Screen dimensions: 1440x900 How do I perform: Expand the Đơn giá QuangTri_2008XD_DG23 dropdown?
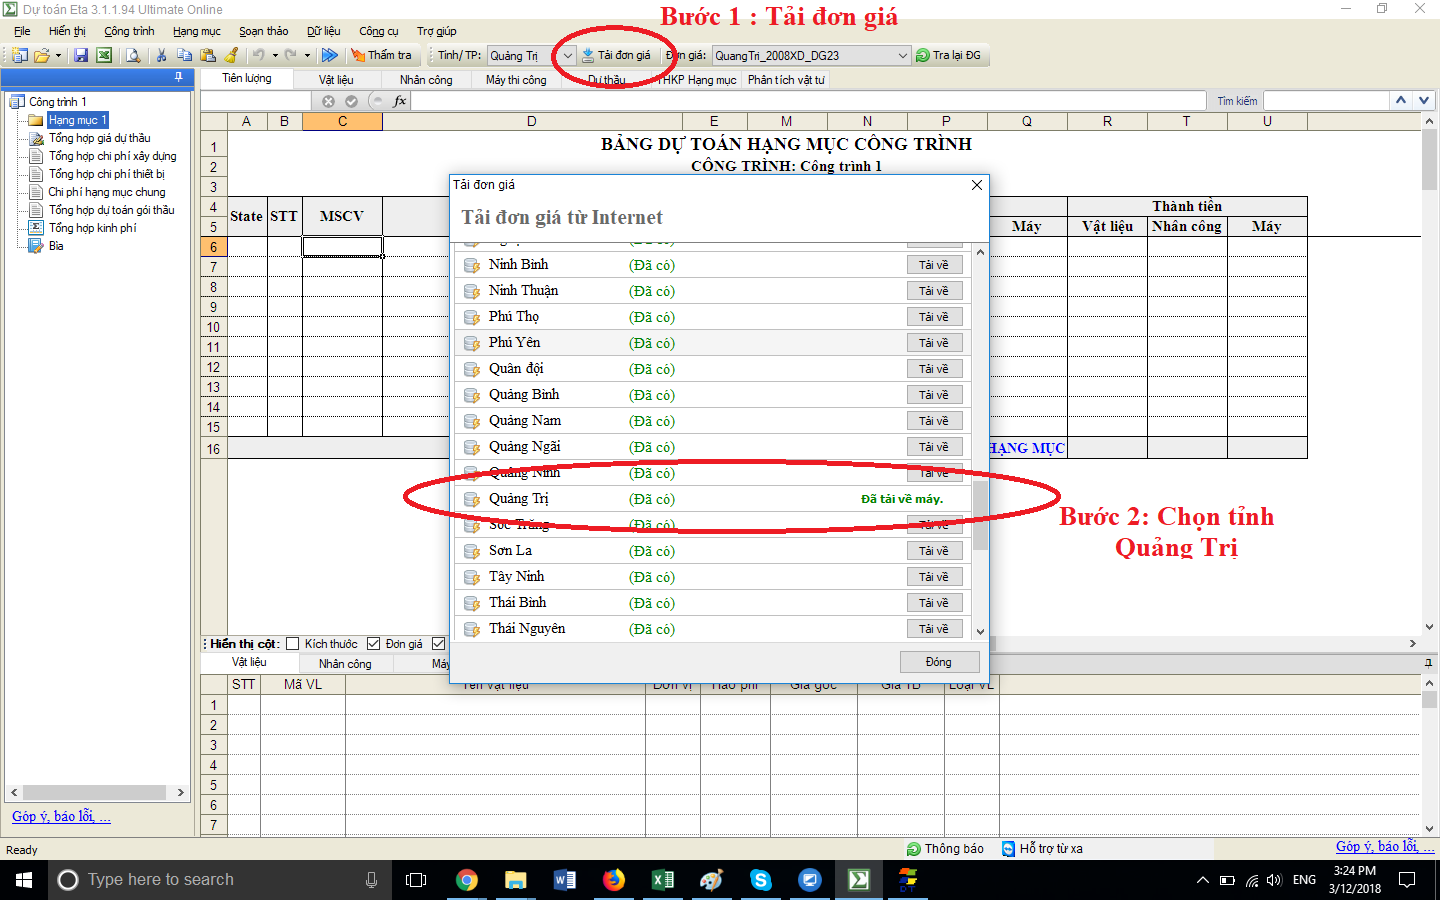pyautogui.click(x=902, y=56)
